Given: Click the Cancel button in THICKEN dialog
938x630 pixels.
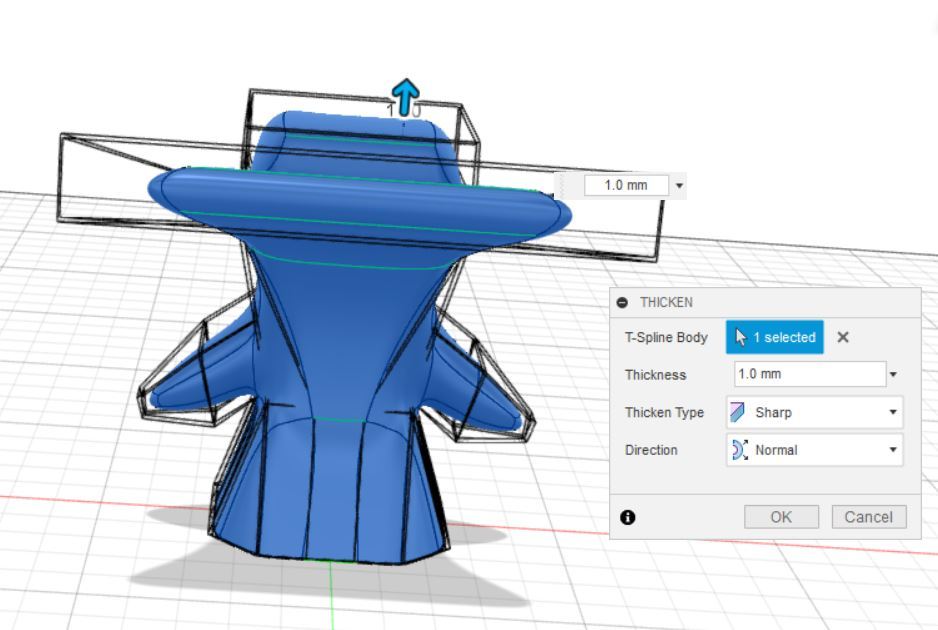Looking at the screenshot, I should pos(869,517).
